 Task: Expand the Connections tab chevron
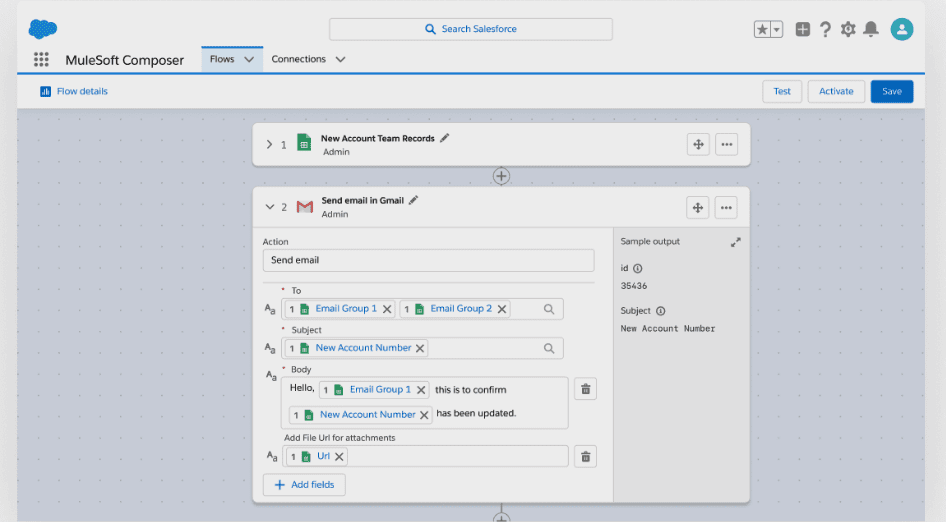click(x=340, y=59)
